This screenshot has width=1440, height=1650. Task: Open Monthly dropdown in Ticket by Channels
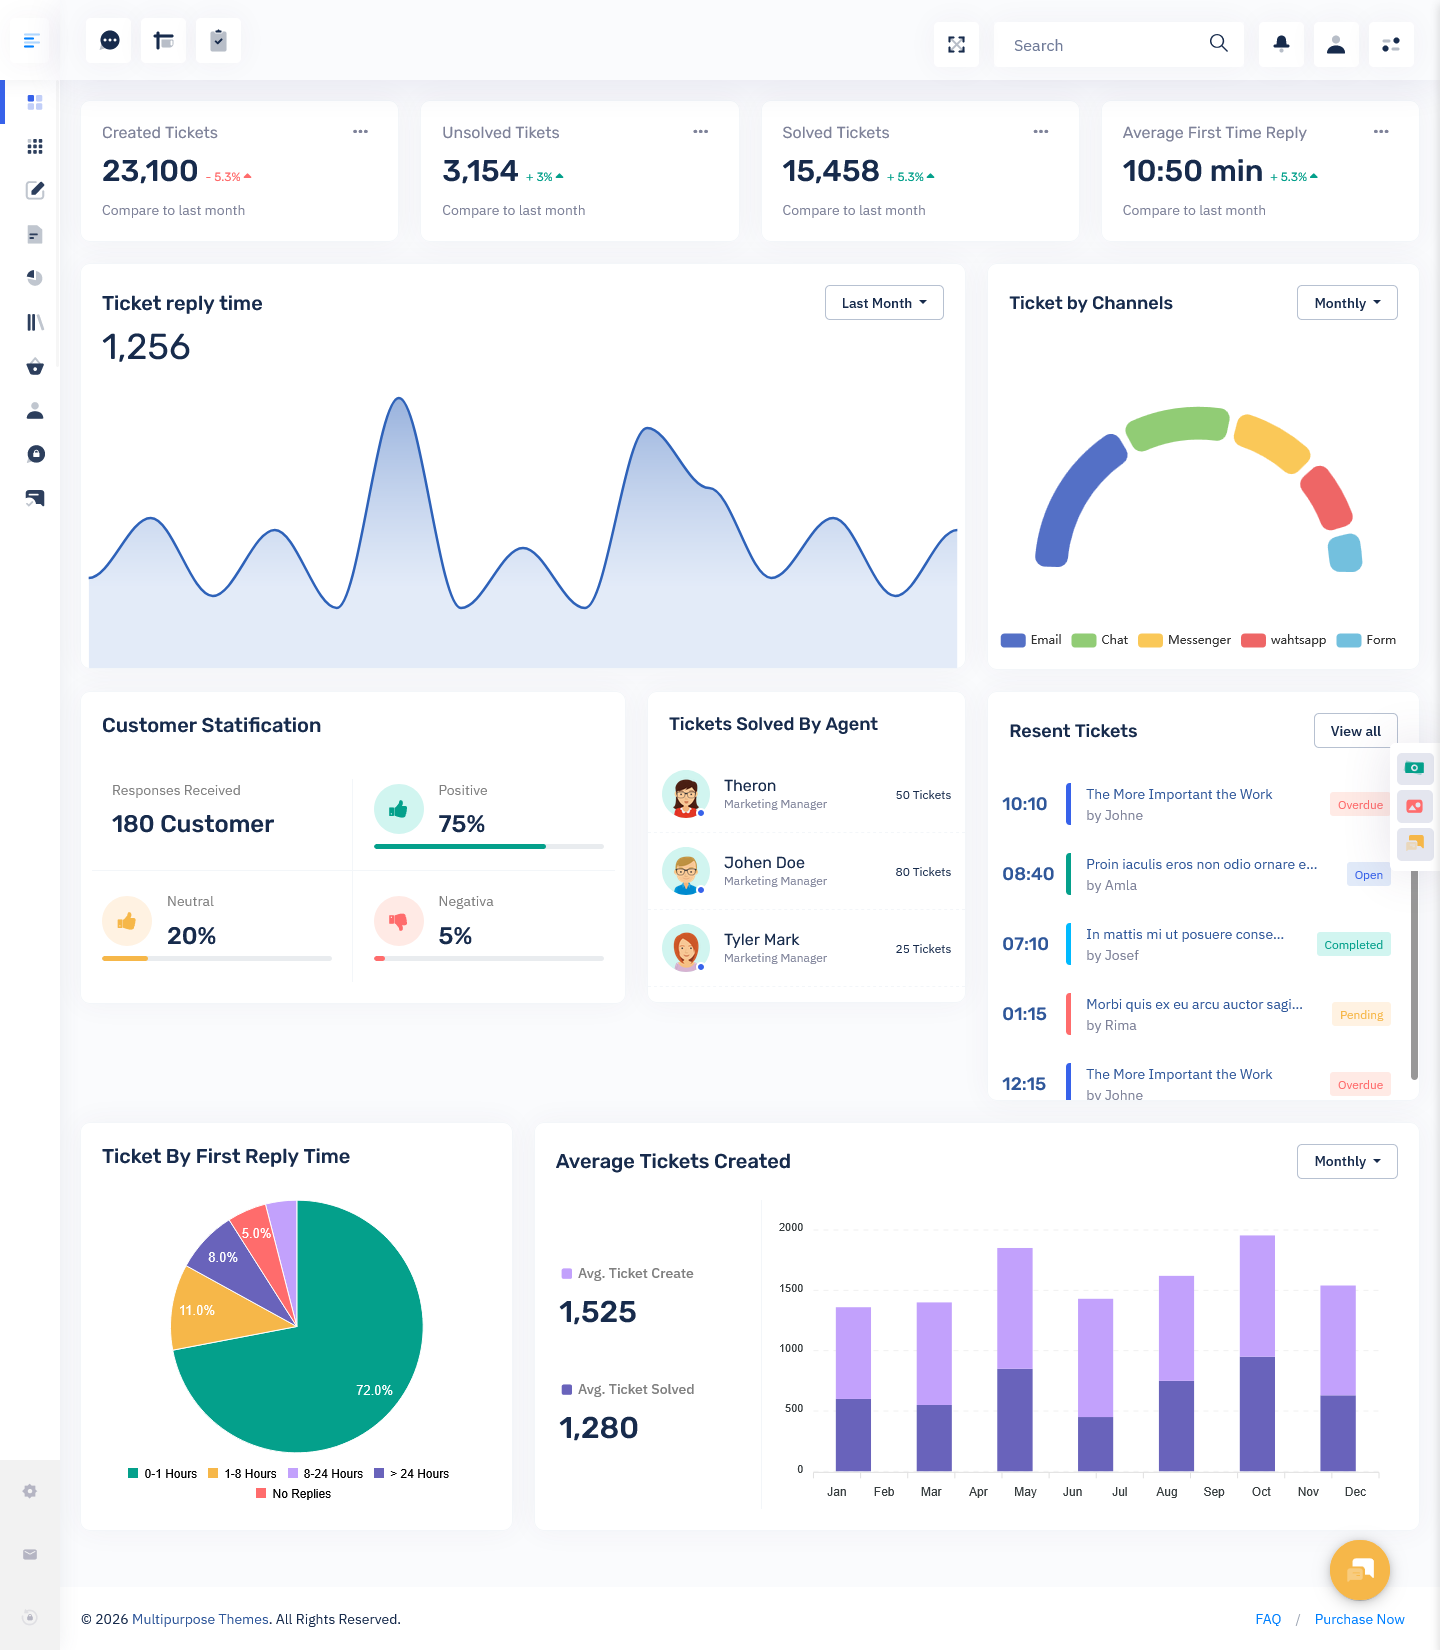(x=1346, y=303)
